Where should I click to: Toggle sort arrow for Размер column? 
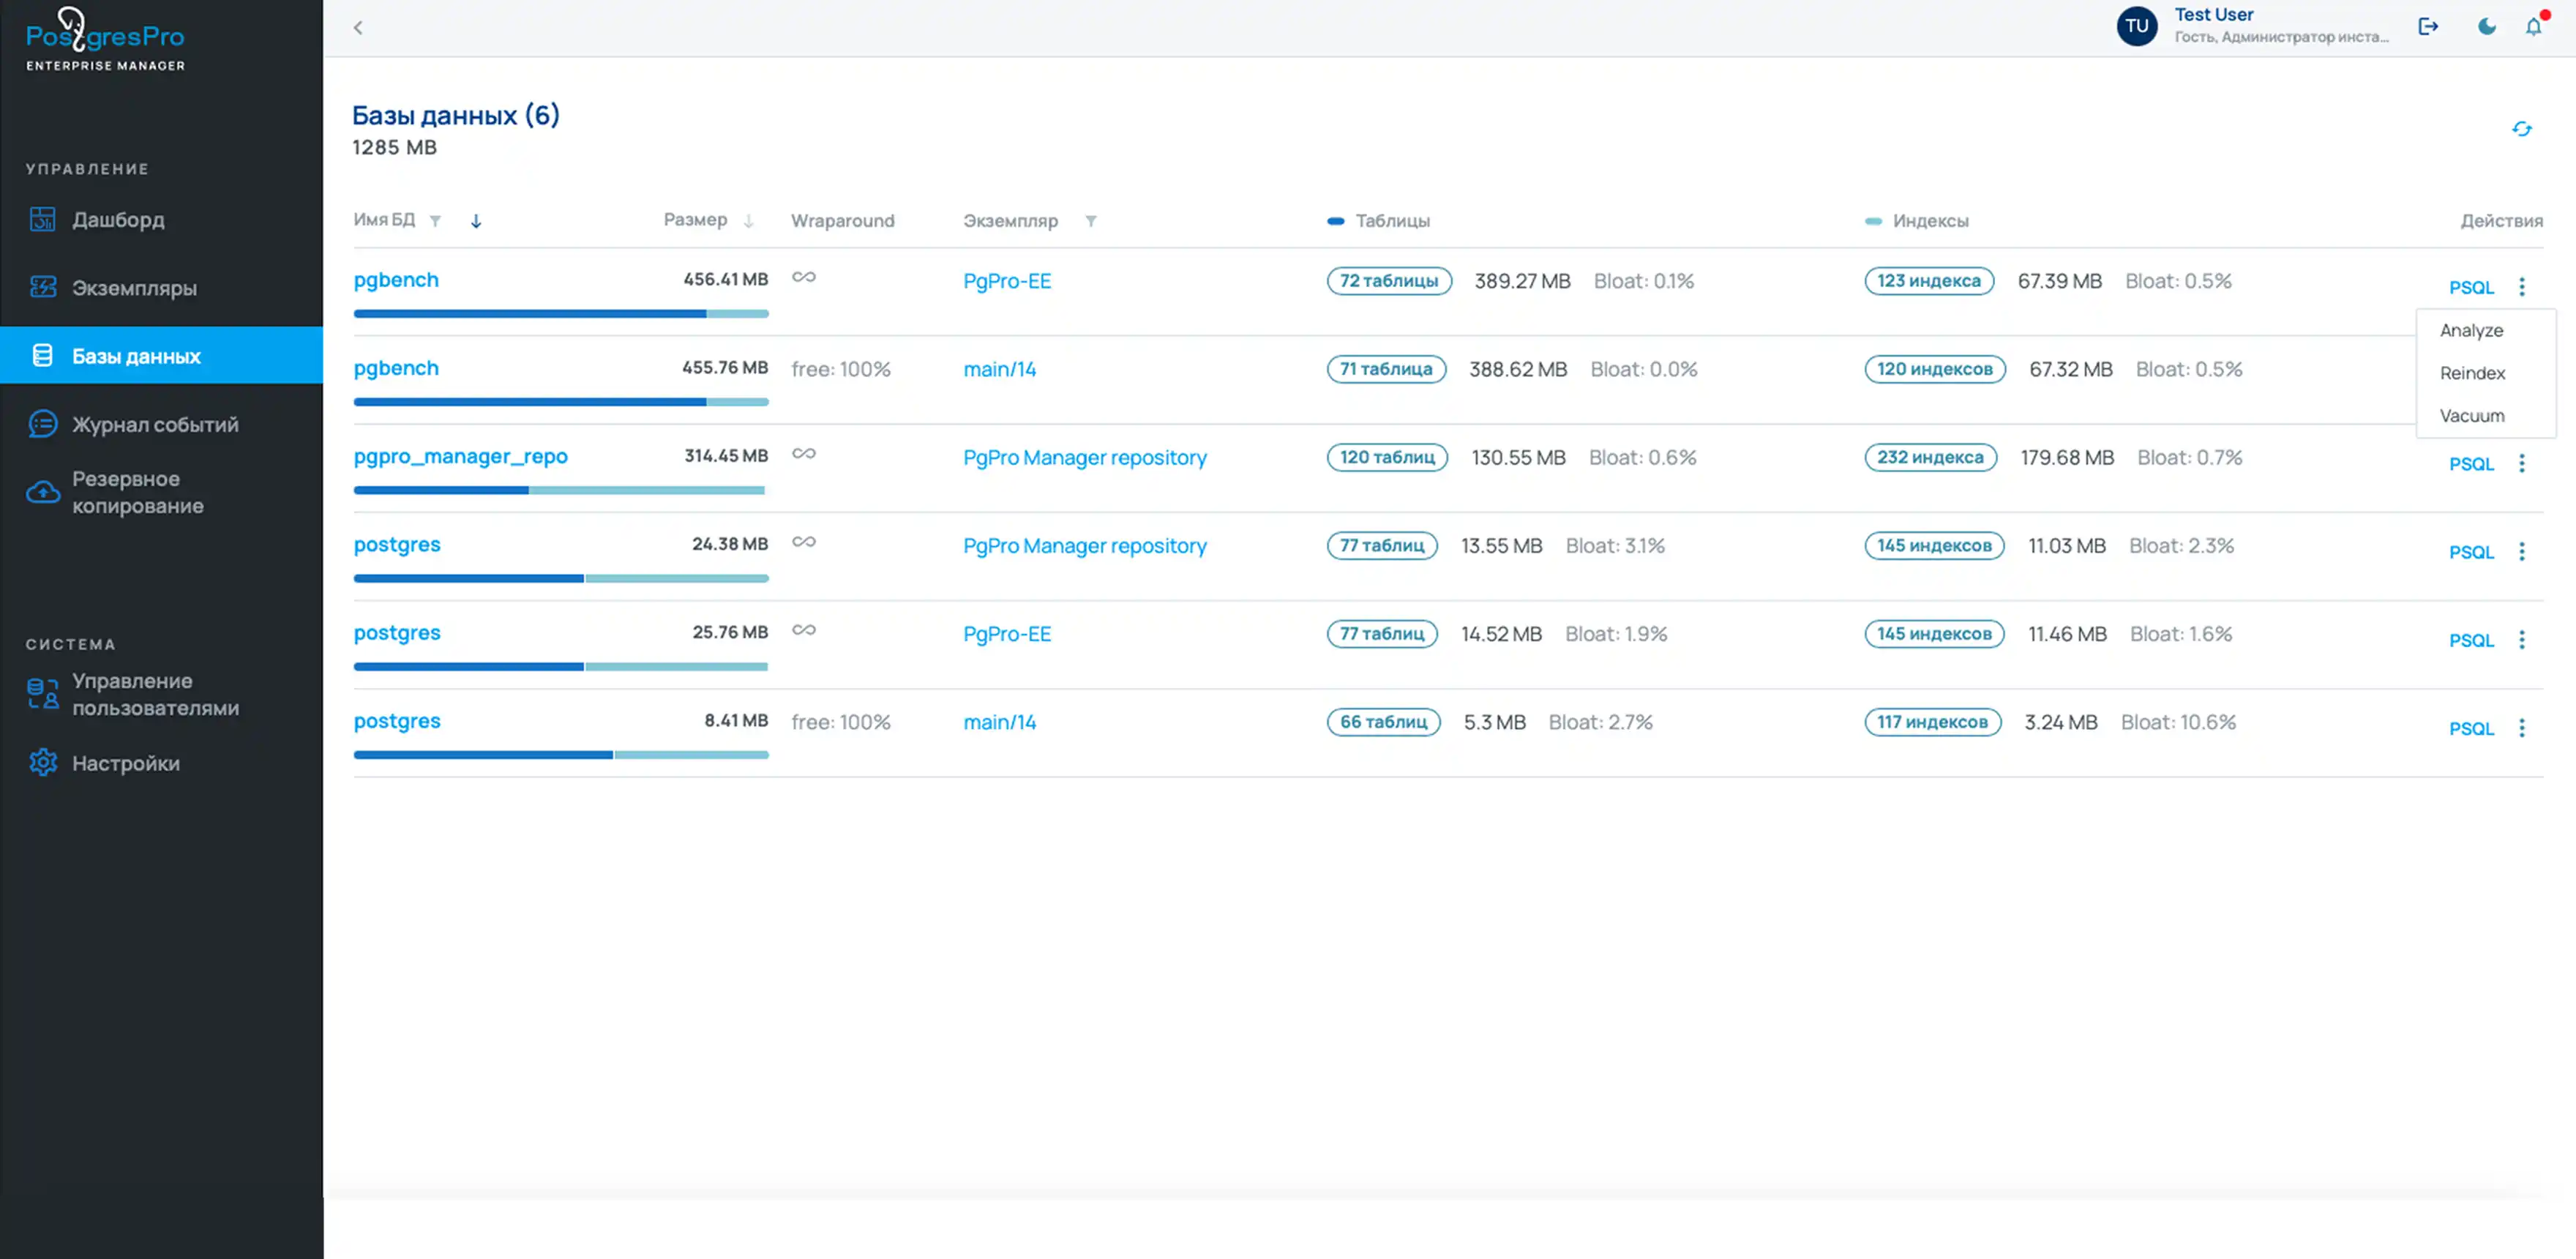pos(748,221)
